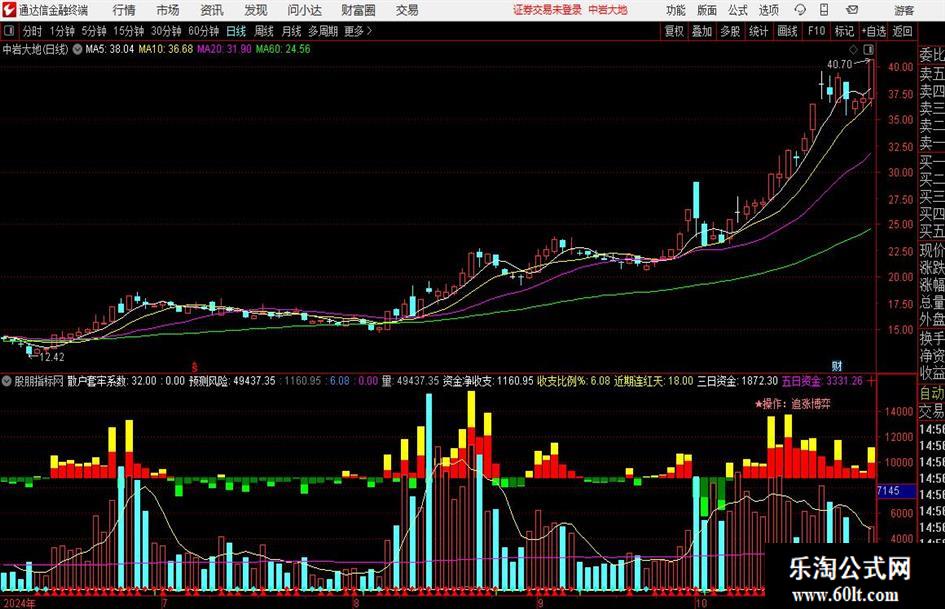The height and width of the screenshot is (609, 945).
Task: Open the 版面 menu
Action: click(707, 10)
